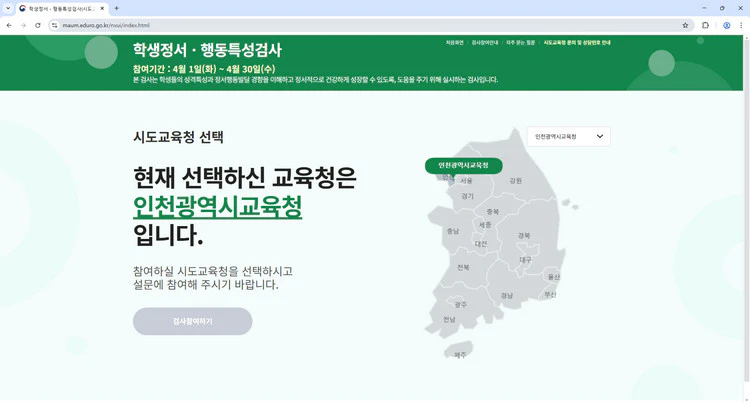Open the 검사참여안내 menu item
The height and width of the screenshot is (403, 750).
pos(485,43)
